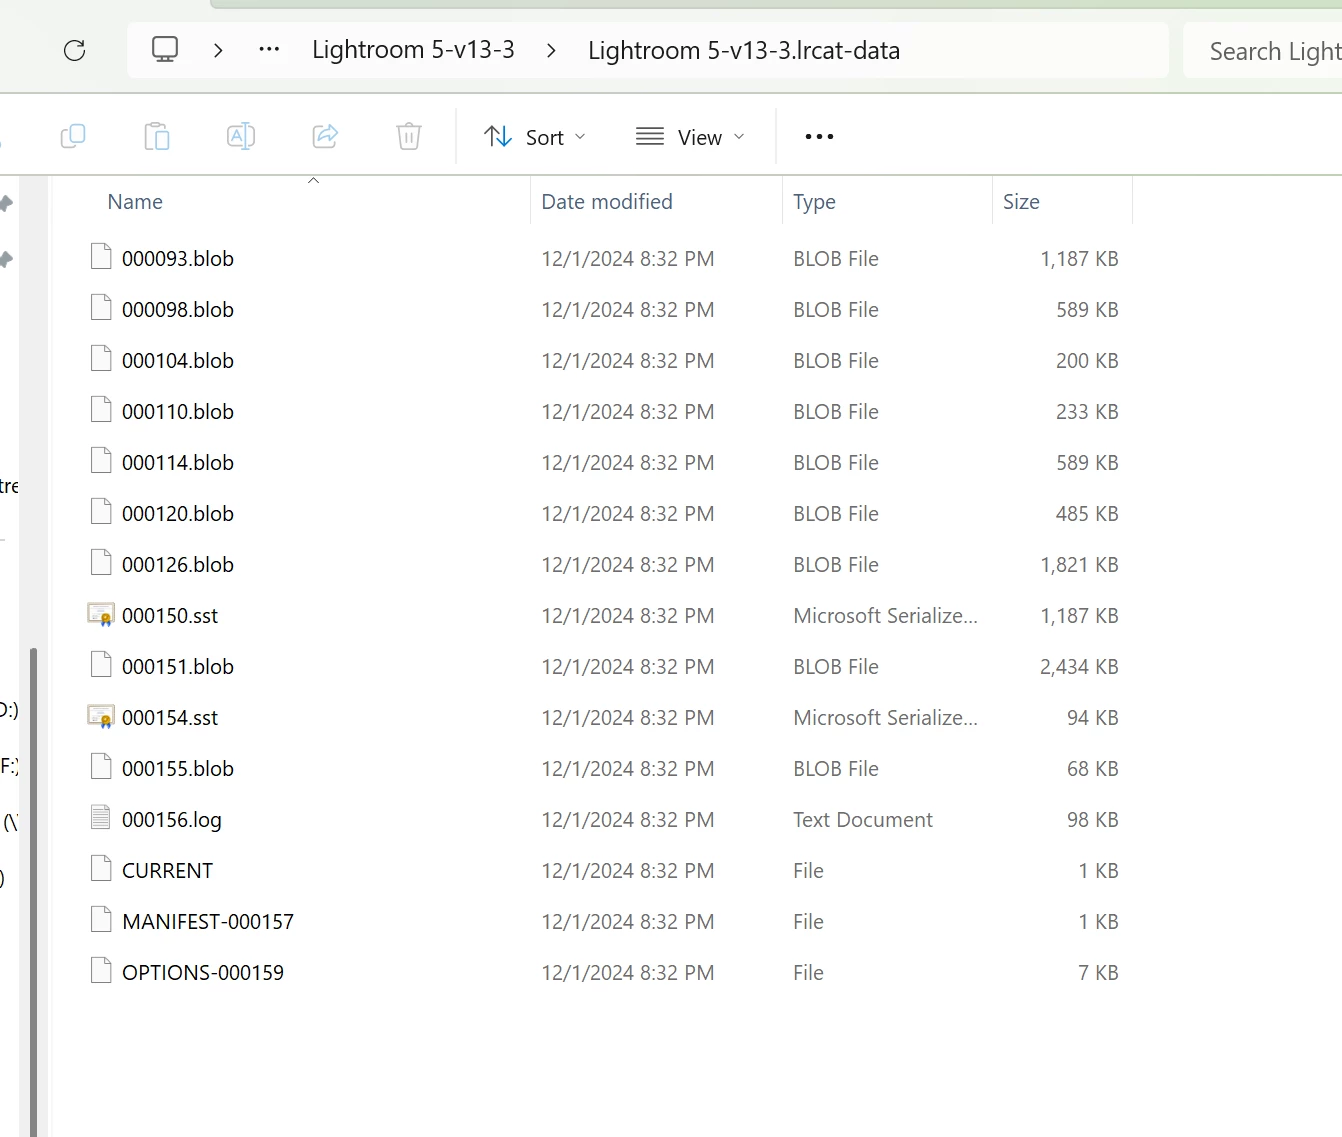Click the Copy toolbar icon
Screen dimensions: 1342x1137
point(73,136)
